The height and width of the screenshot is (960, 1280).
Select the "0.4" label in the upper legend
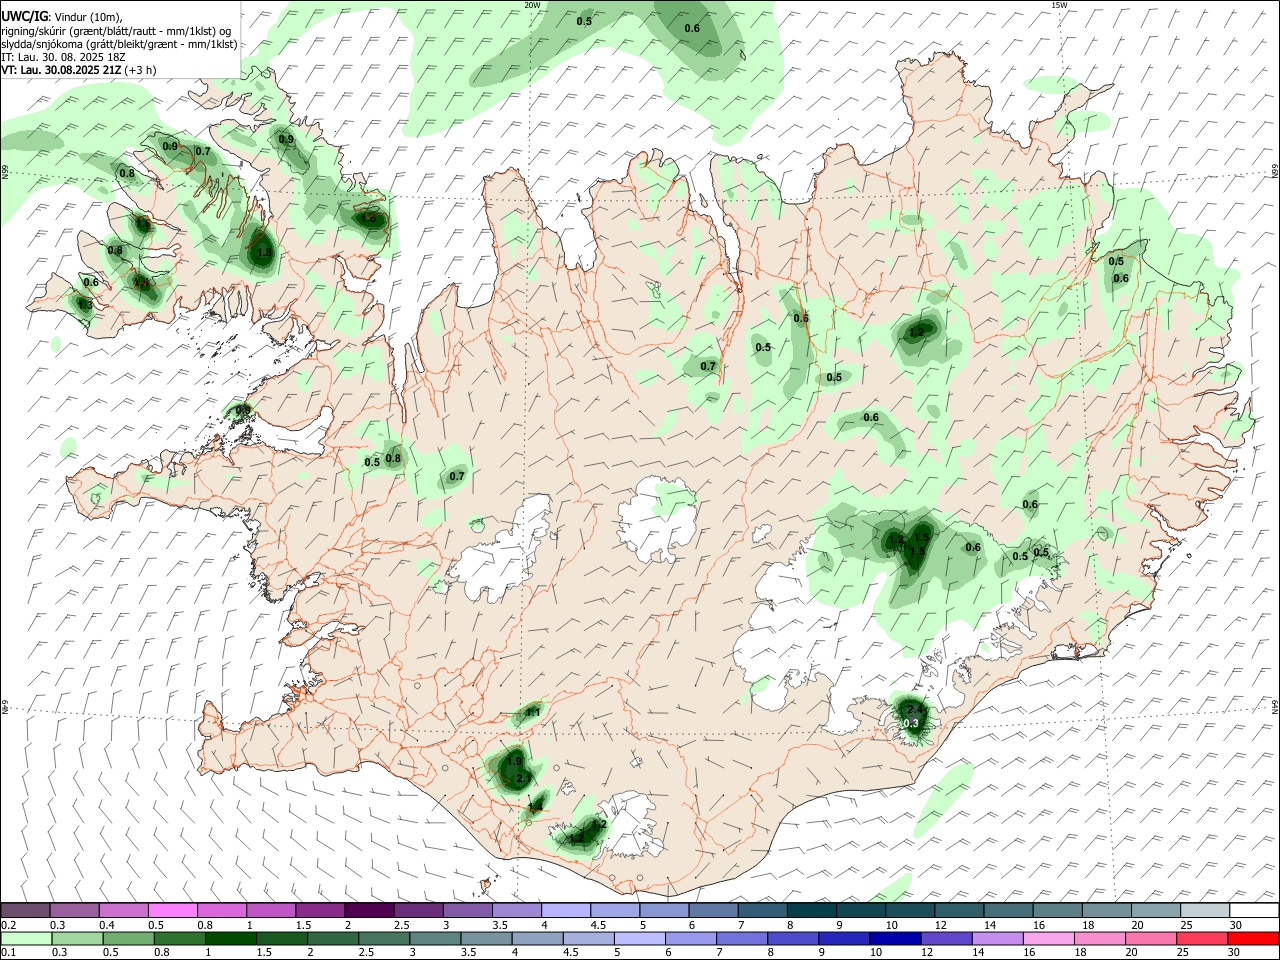point(107,925)
